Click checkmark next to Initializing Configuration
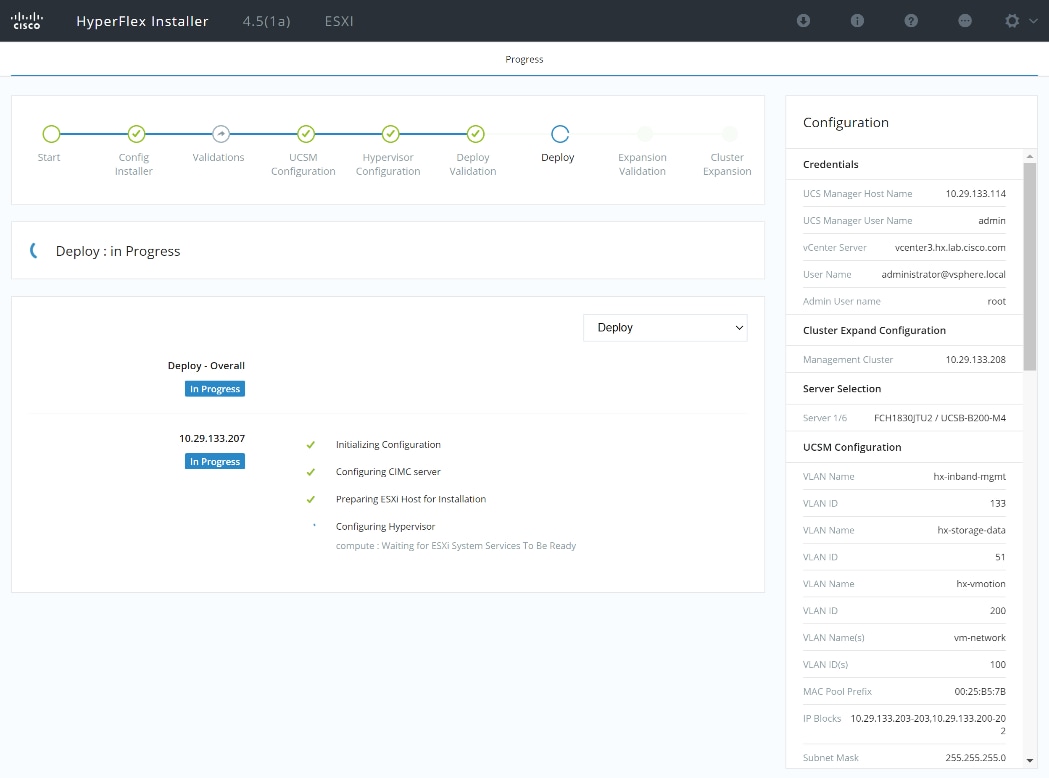The width and height of the screenshot is (1049, 778). tap(310, 445)
